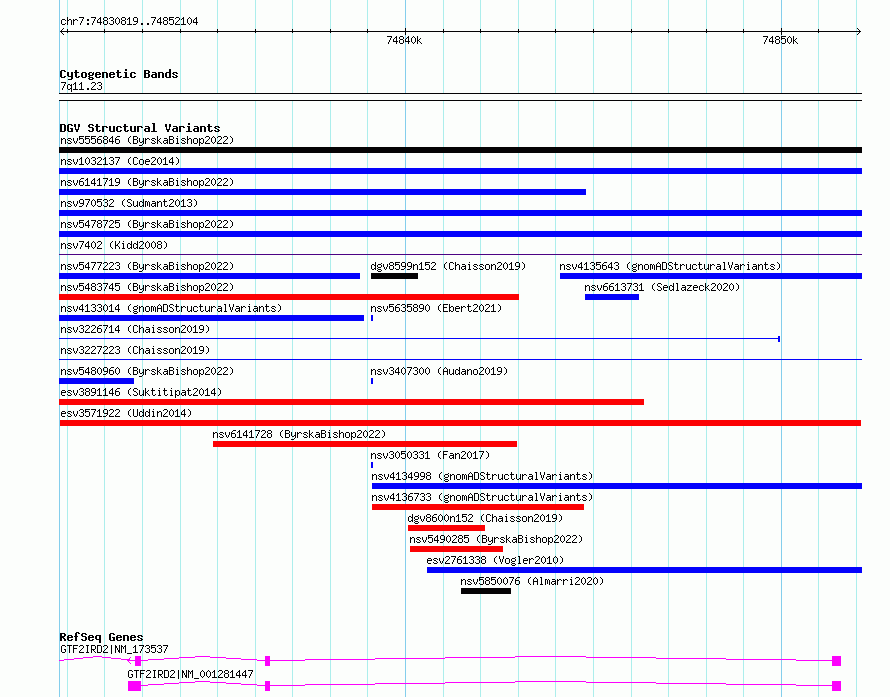This screenshot has width=890, height=697.
Task: Select the nsv3226714 (Chaisson2019) label
Action: (135, 329)
